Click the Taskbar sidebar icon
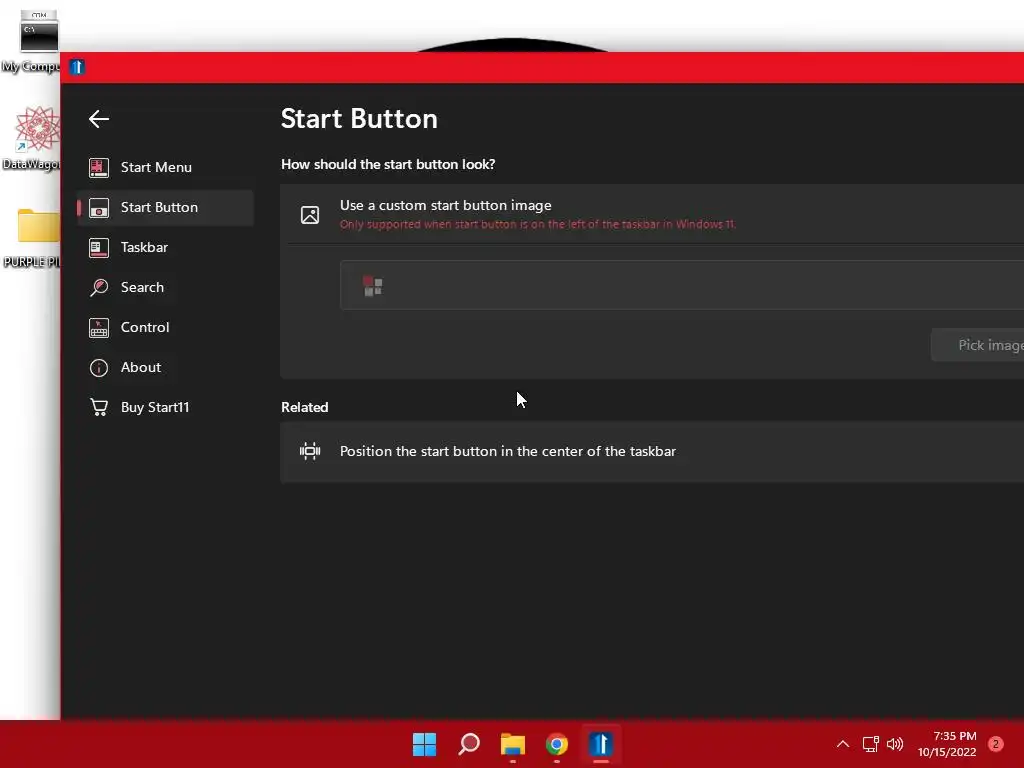 coord(99,248)
